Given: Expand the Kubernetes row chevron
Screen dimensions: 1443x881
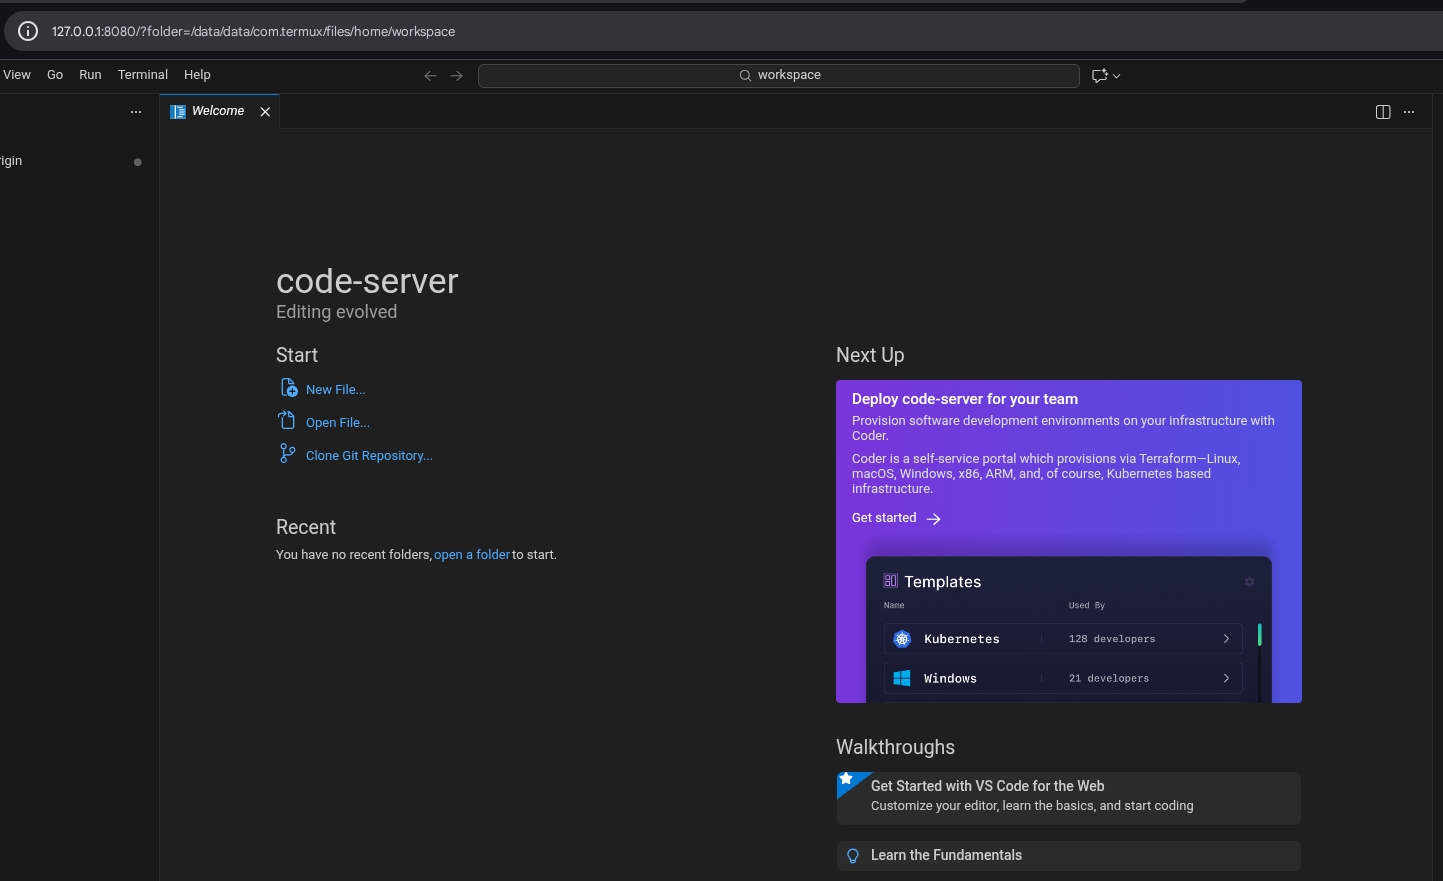Looking at the screenshot, I should coord(1226,639).
